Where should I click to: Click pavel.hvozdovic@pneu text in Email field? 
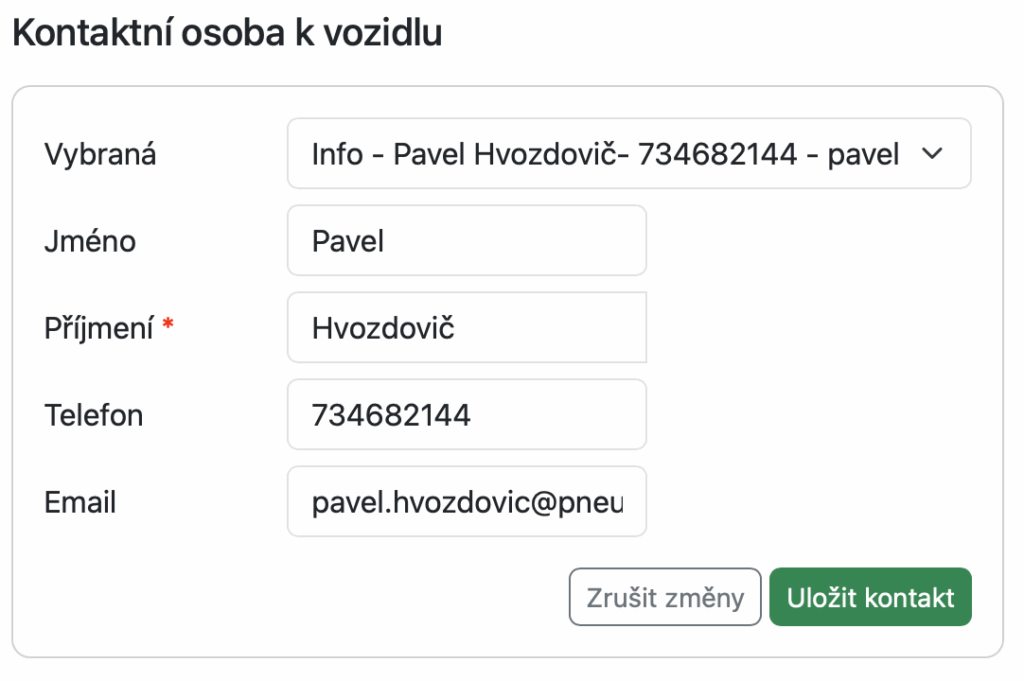467,501
